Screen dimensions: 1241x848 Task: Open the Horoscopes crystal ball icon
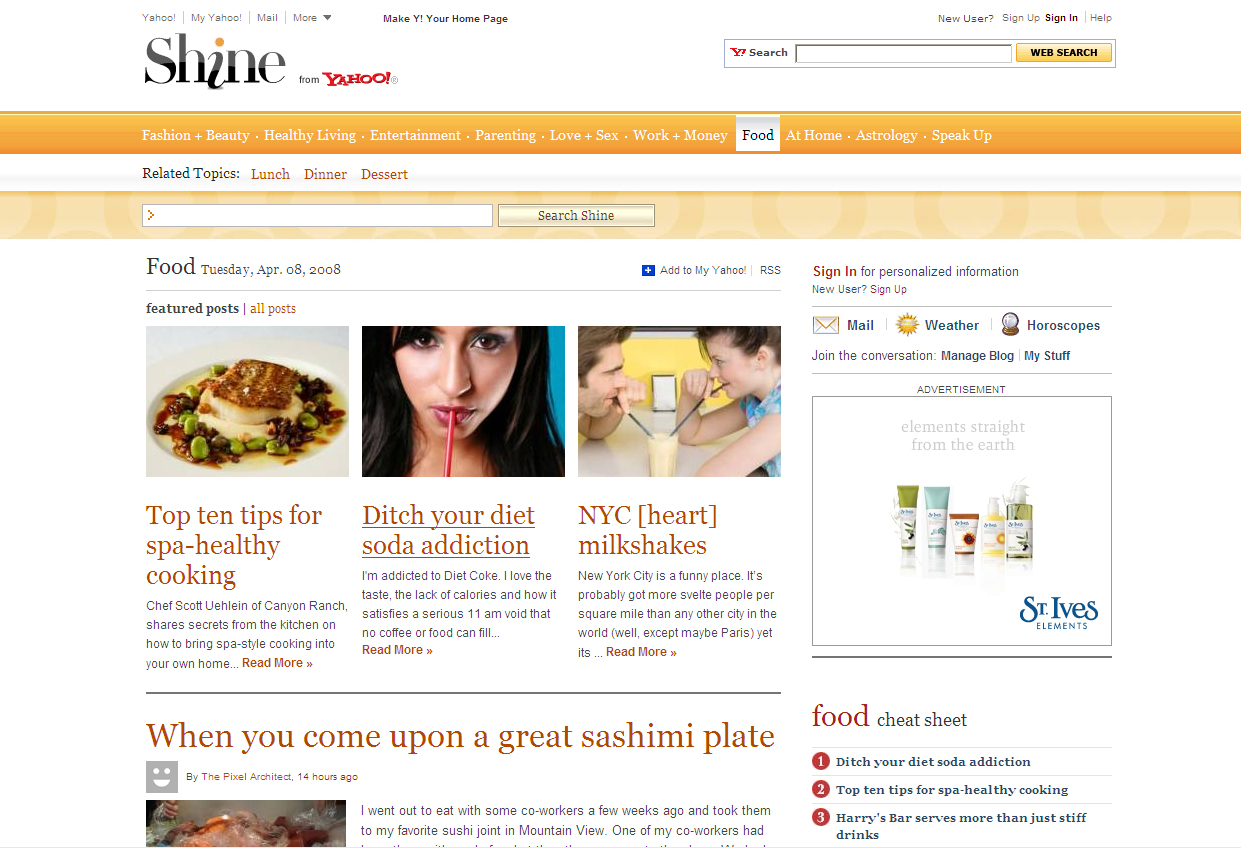1010,324
